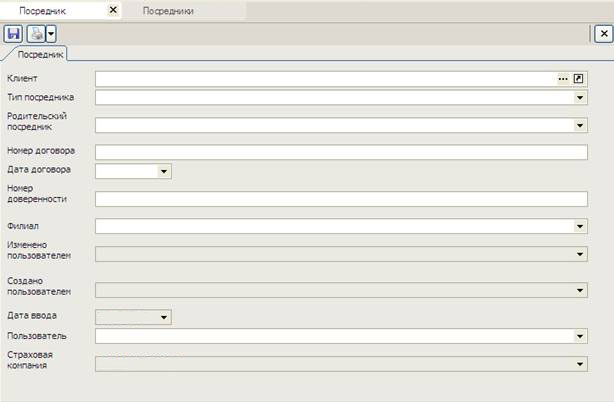Open the Print button dropdown arrow
The image size is (614, 402).
(x=50, y=33)
